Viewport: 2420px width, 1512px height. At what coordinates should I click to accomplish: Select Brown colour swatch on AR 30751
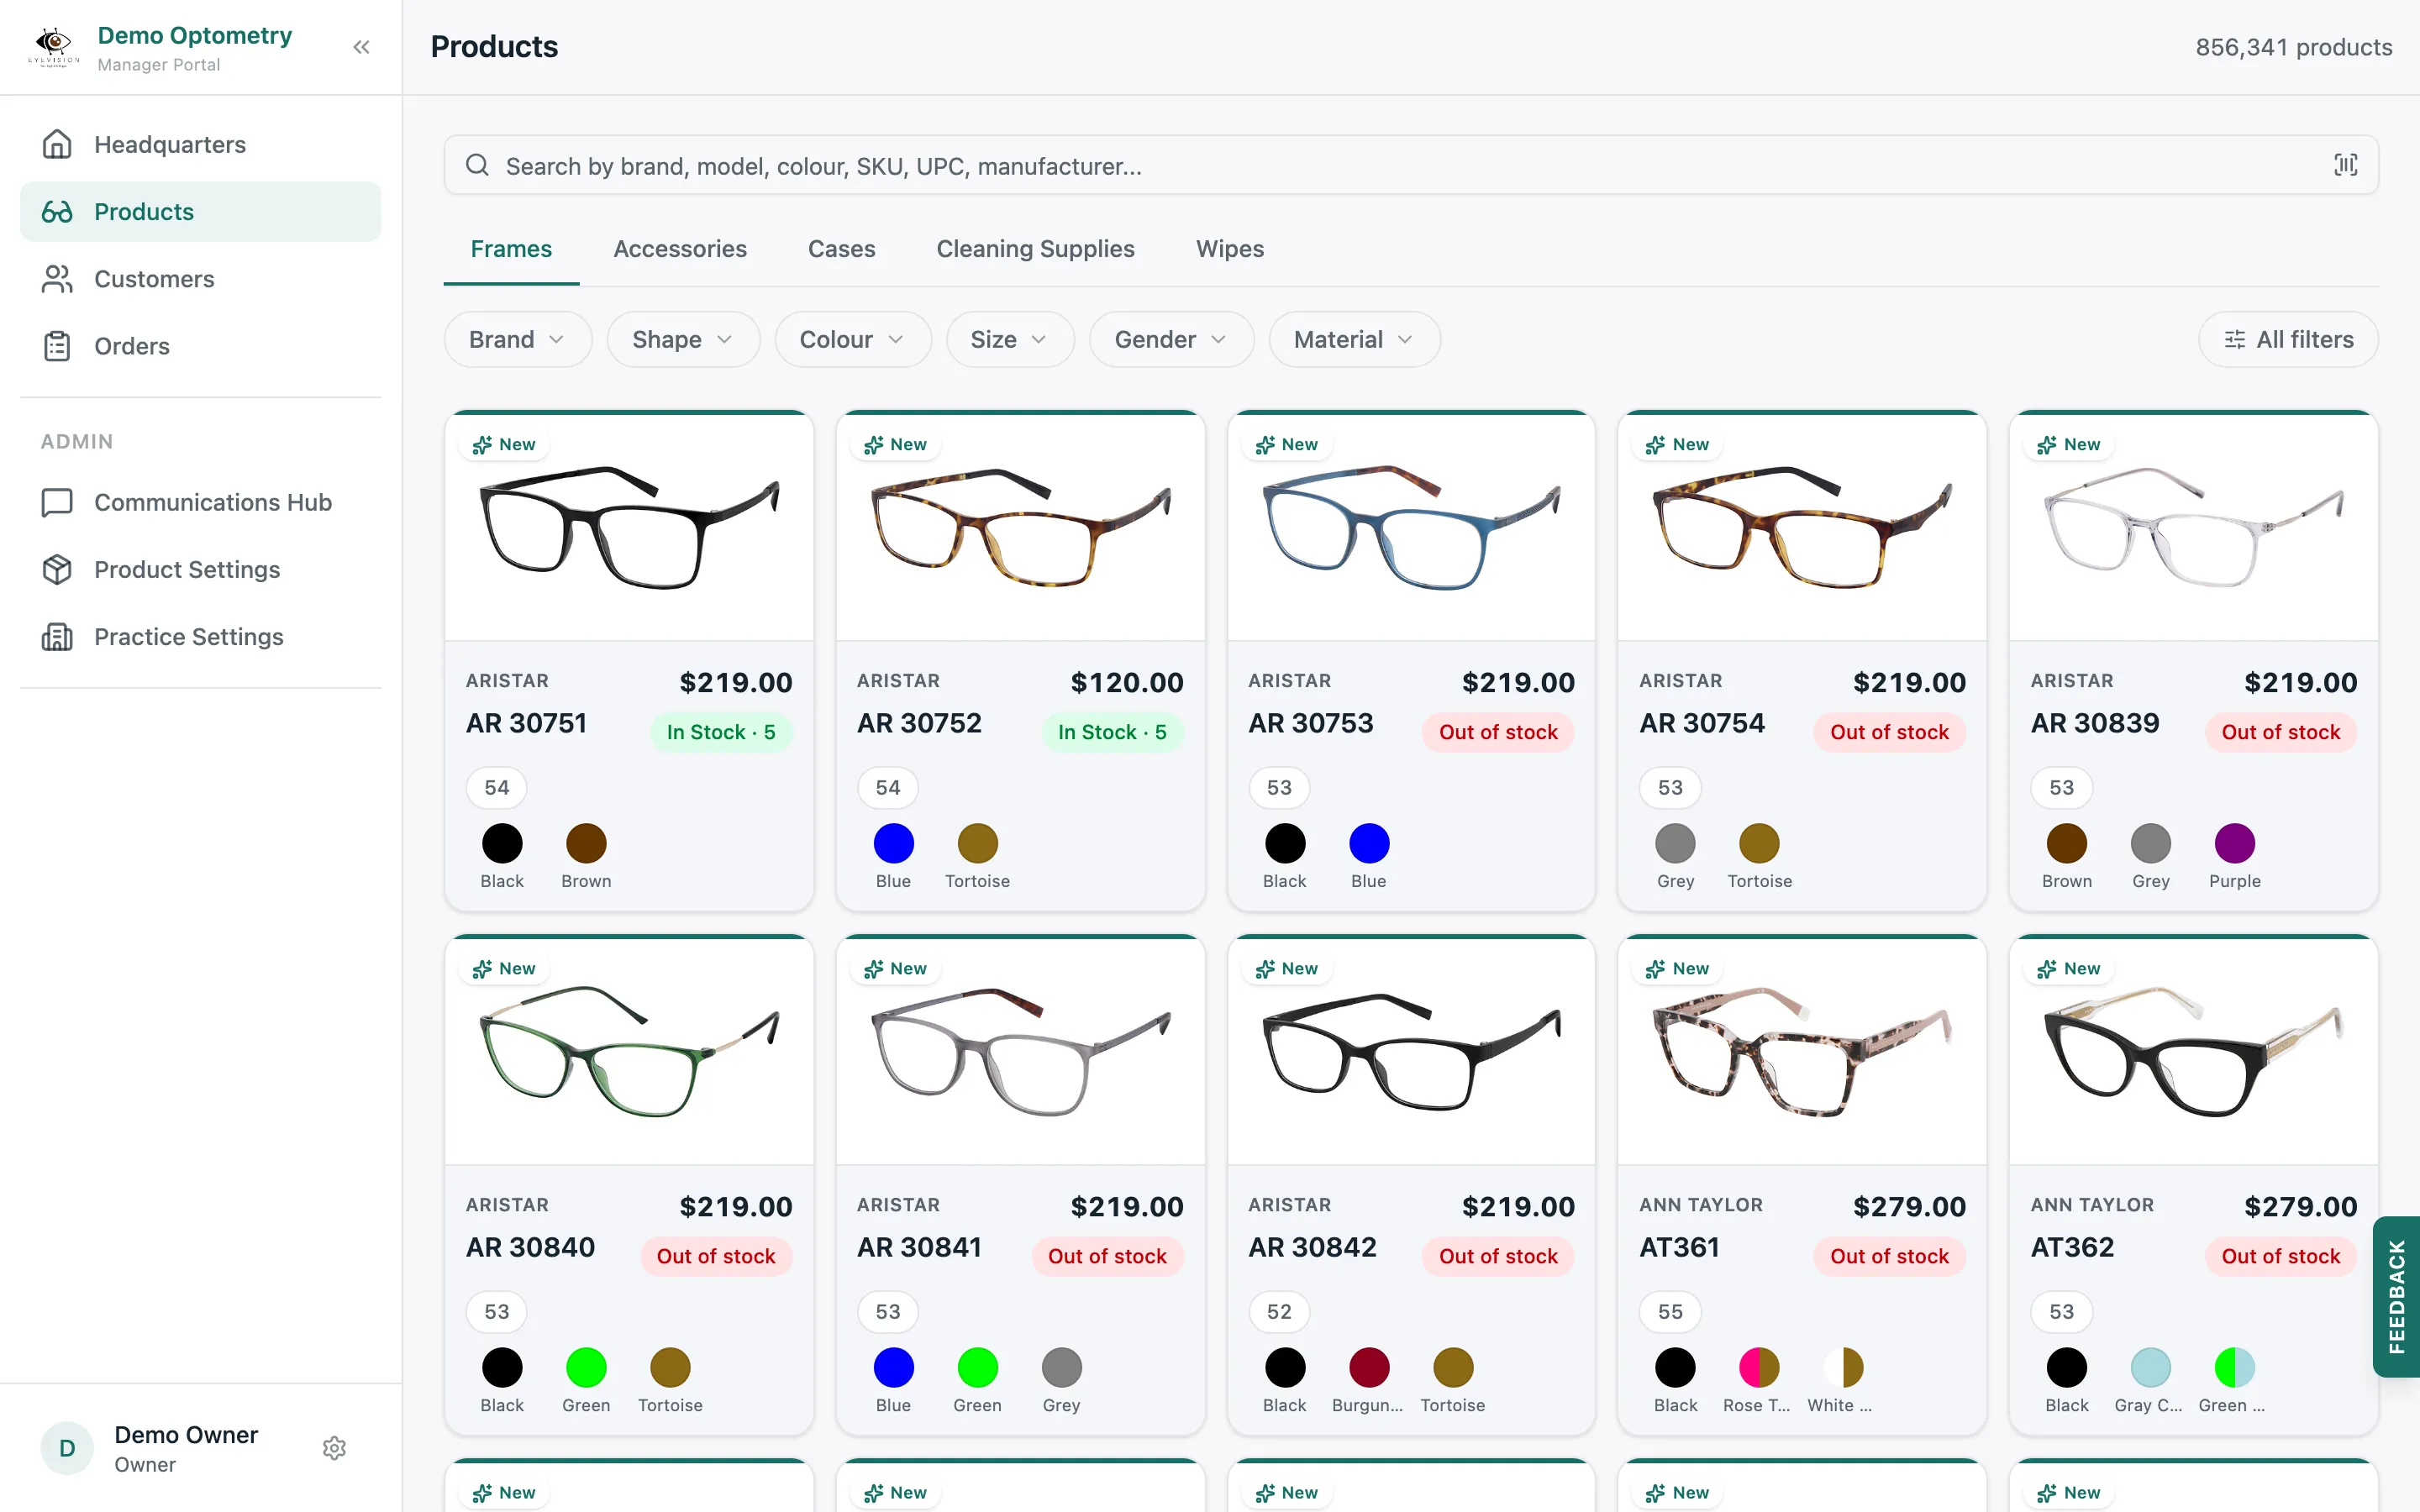(586, 844)
